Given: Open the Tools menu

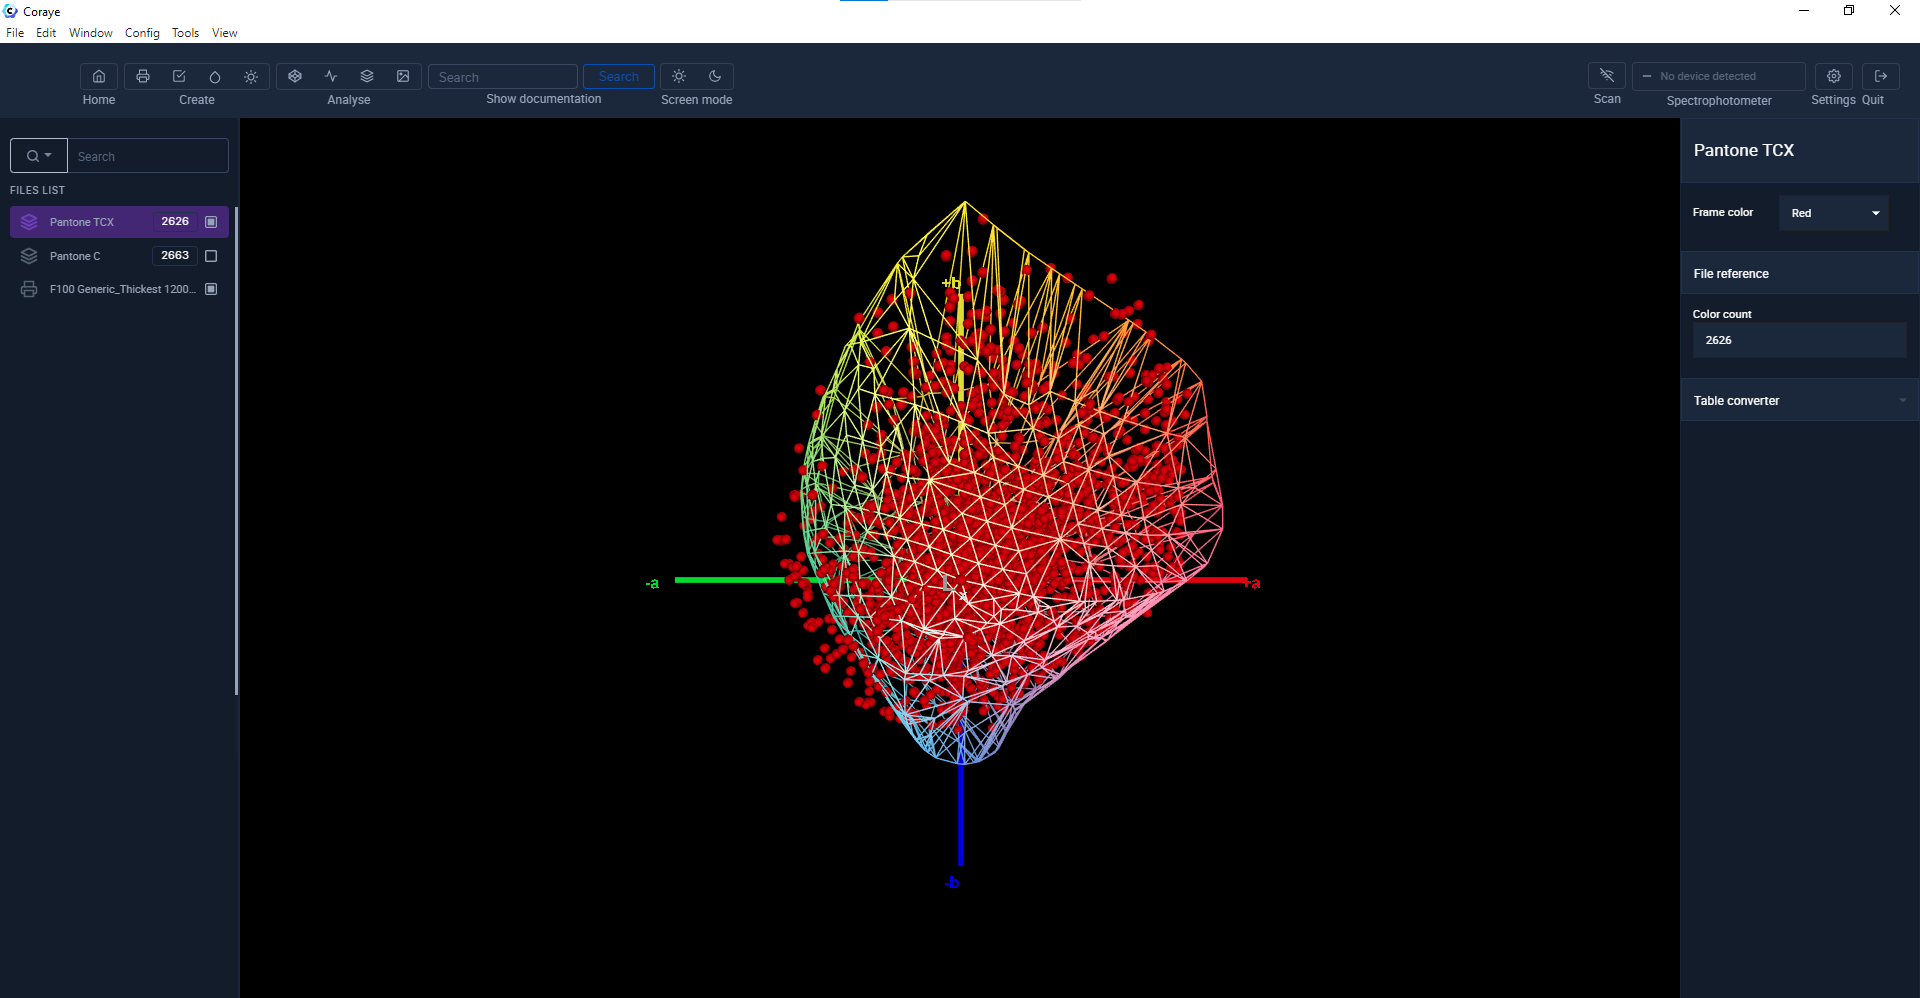Looking at the screenshot, I should coord(185,33).
